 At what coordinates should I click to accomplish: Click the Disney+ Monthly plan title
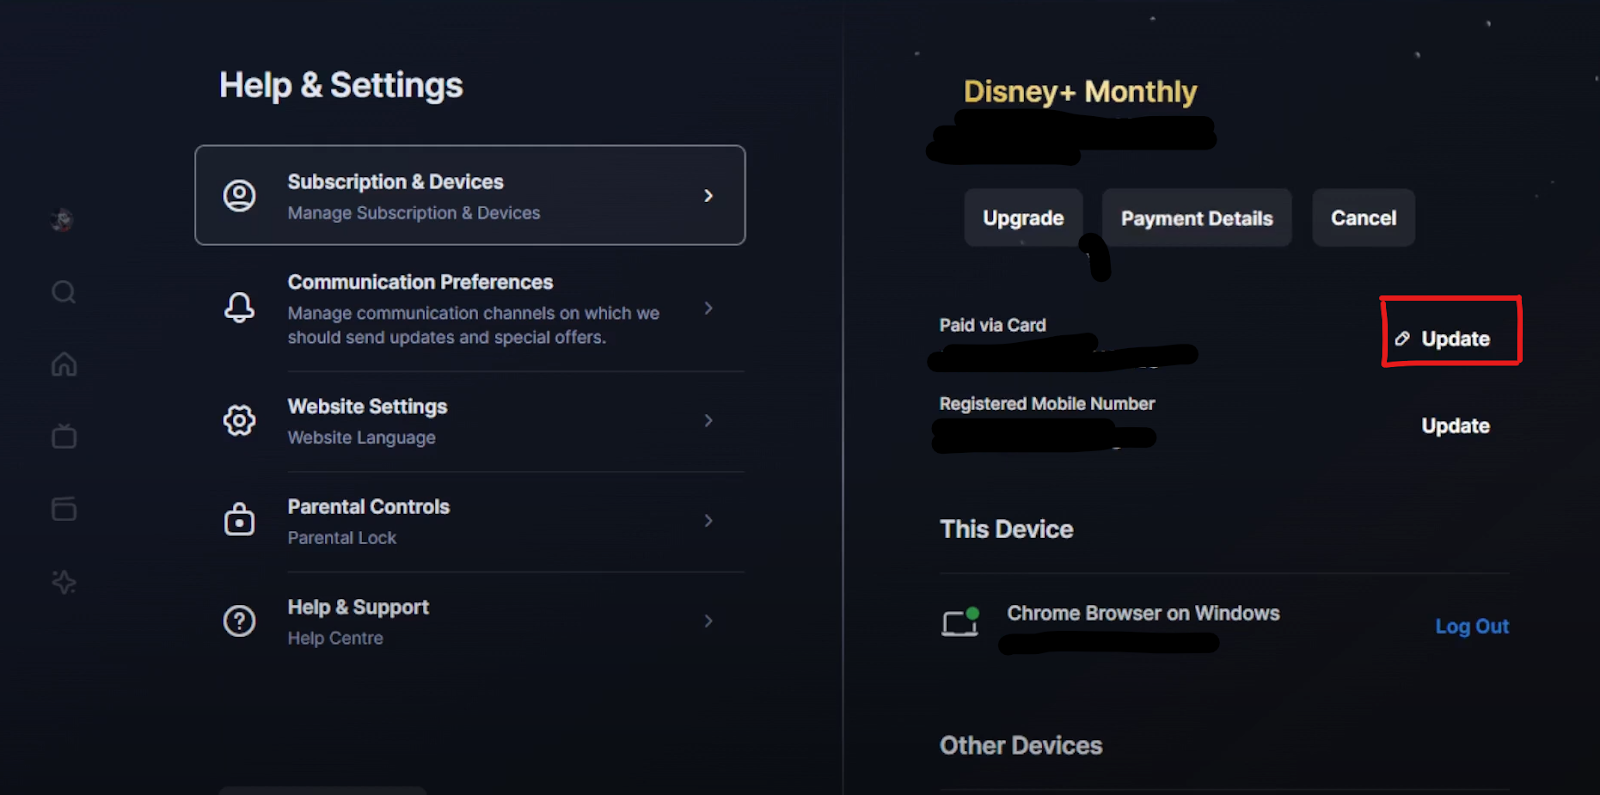pos(1080,92)
